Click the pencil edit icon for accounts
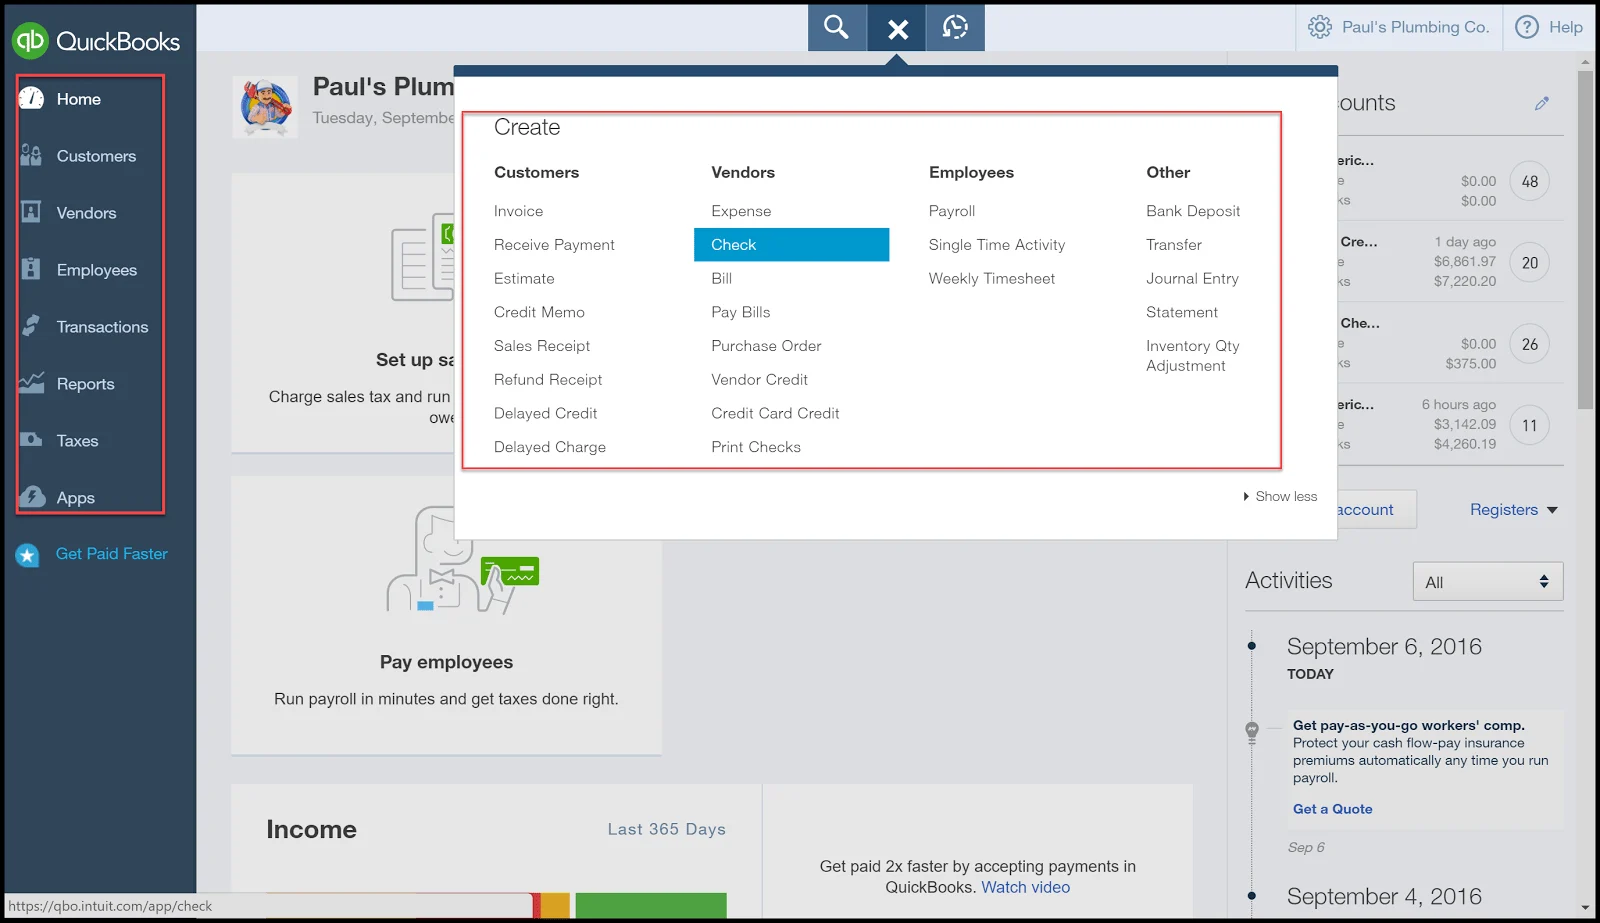Viewport: 1600px width, 923px height. pyautogui.click(x=1542, y=103)
